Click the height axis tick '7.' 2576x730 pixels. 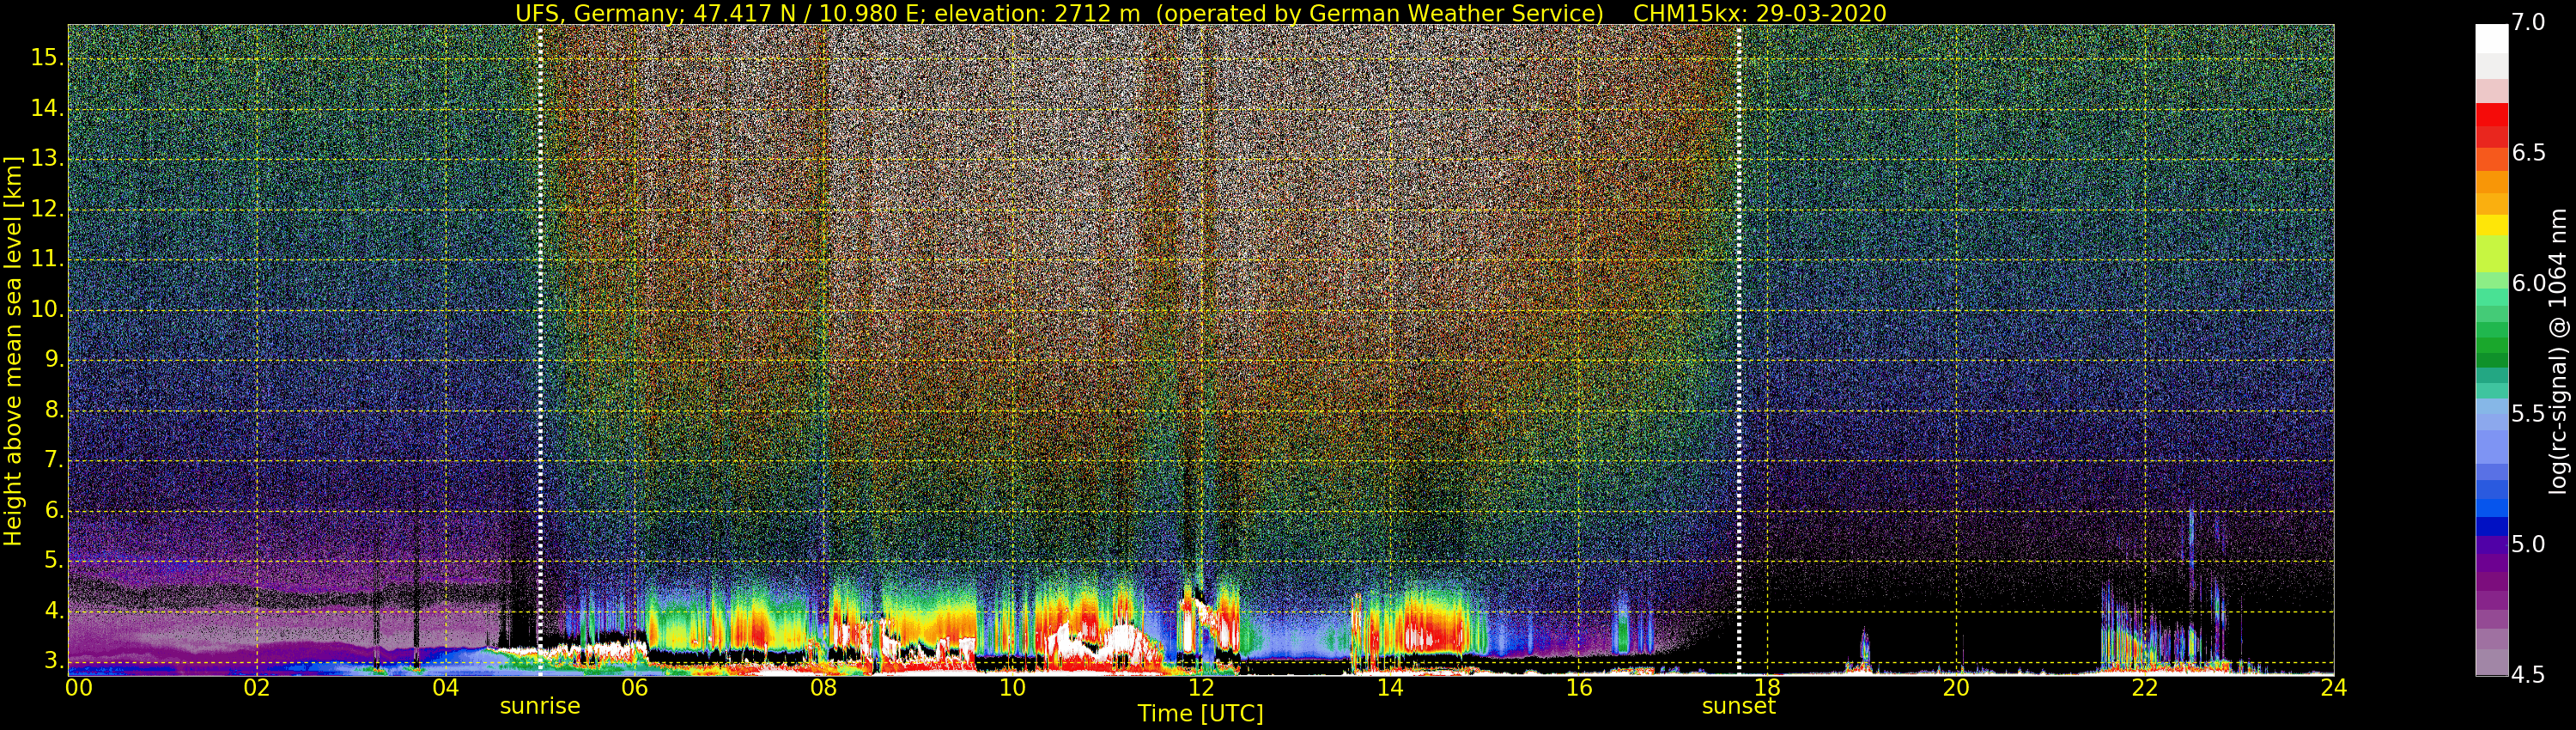tap(54, 460)
